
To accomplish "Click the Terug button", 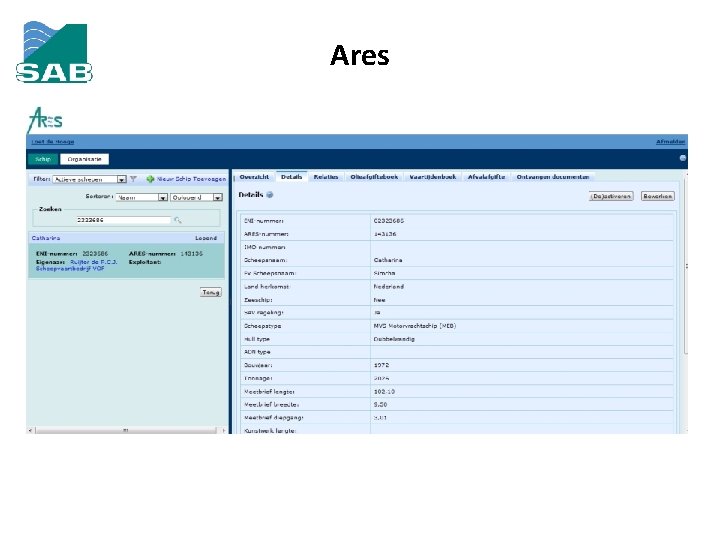I will tap(211, 292).
